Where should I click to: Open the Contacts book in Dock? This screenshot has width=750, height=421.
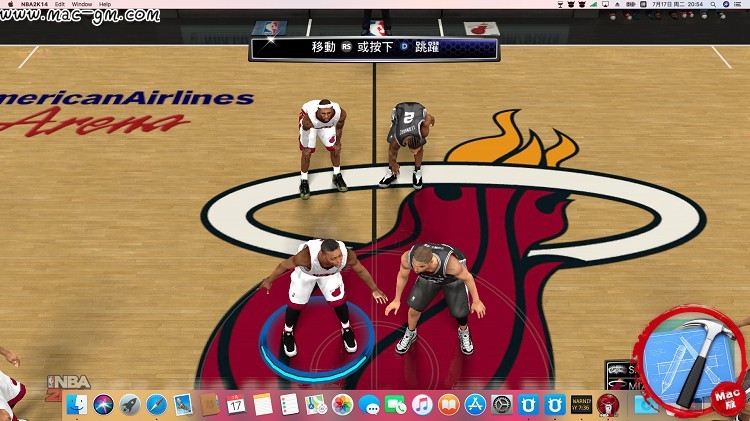(210, 405)
